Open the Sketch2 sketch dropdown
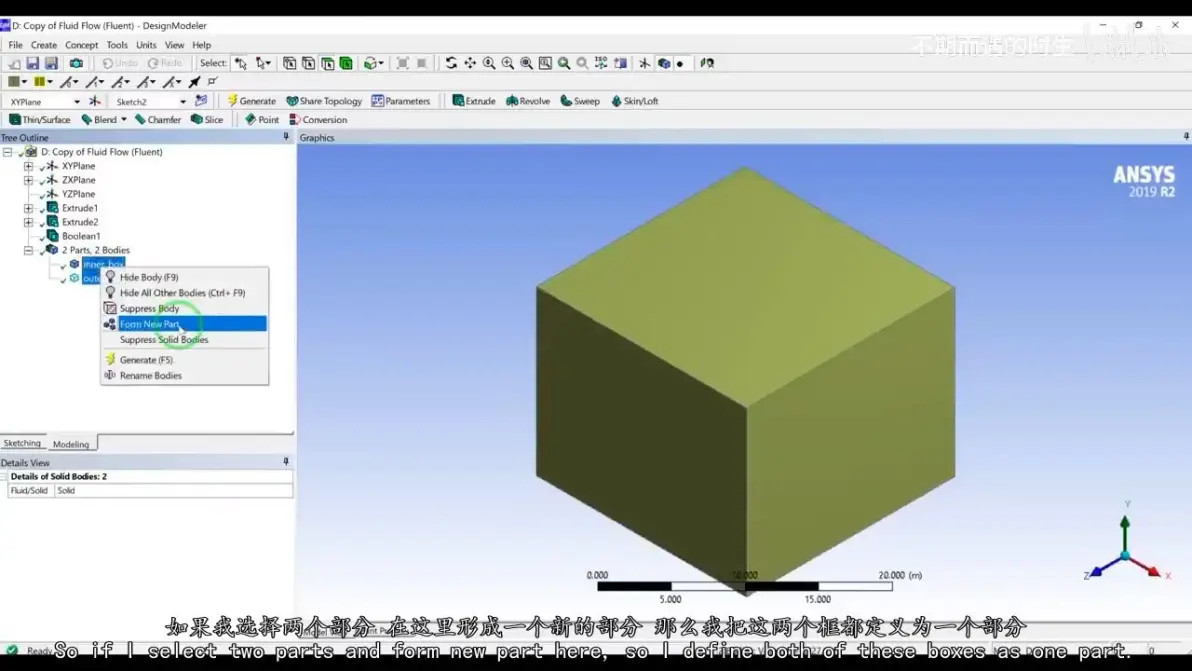The width and height of the screenshot is (1192, 671). click(182, 101)
